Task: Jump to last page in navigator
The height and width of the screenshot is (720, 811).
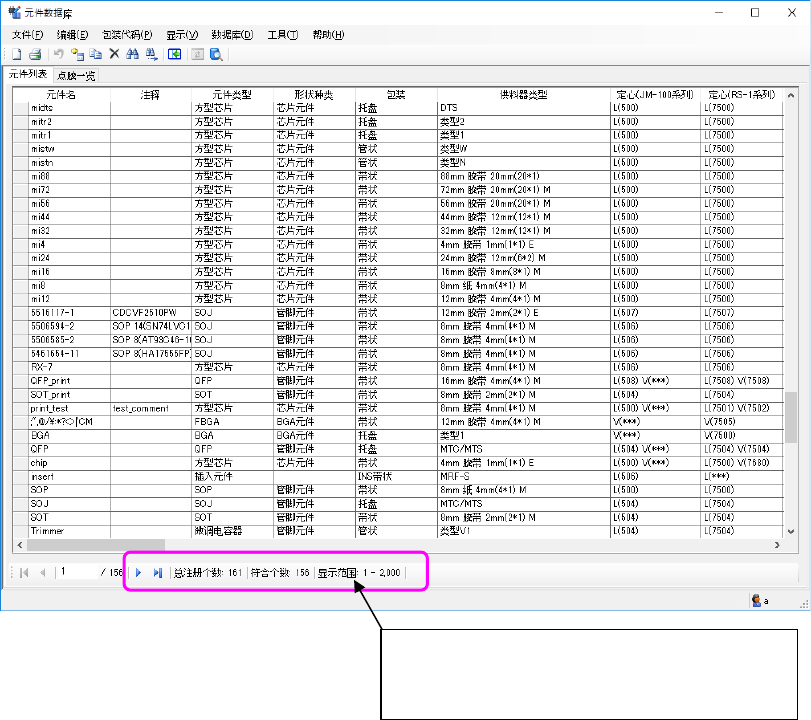Action: pos(157,572)
